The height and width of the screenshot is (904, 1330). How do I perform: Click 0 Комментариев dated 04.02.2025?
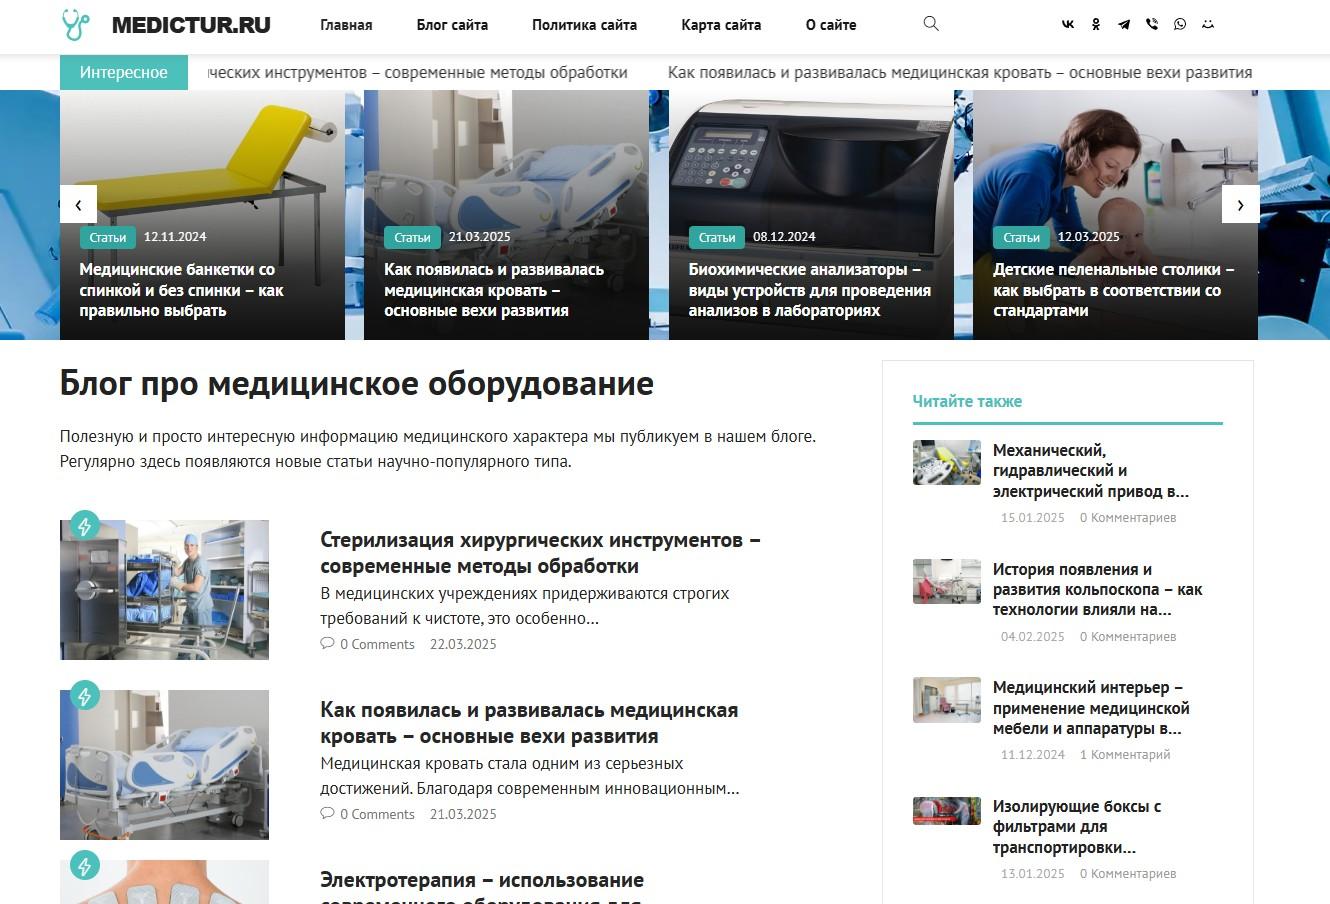[x=1128, y=637]
